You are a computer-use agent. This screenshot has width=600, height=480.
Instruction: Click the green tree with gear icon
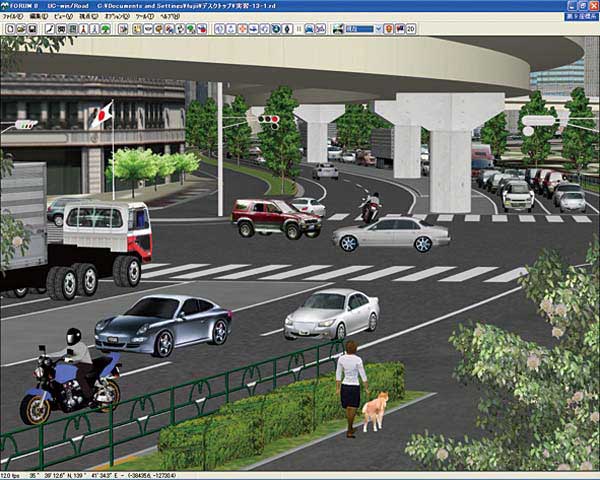(191, 29)
